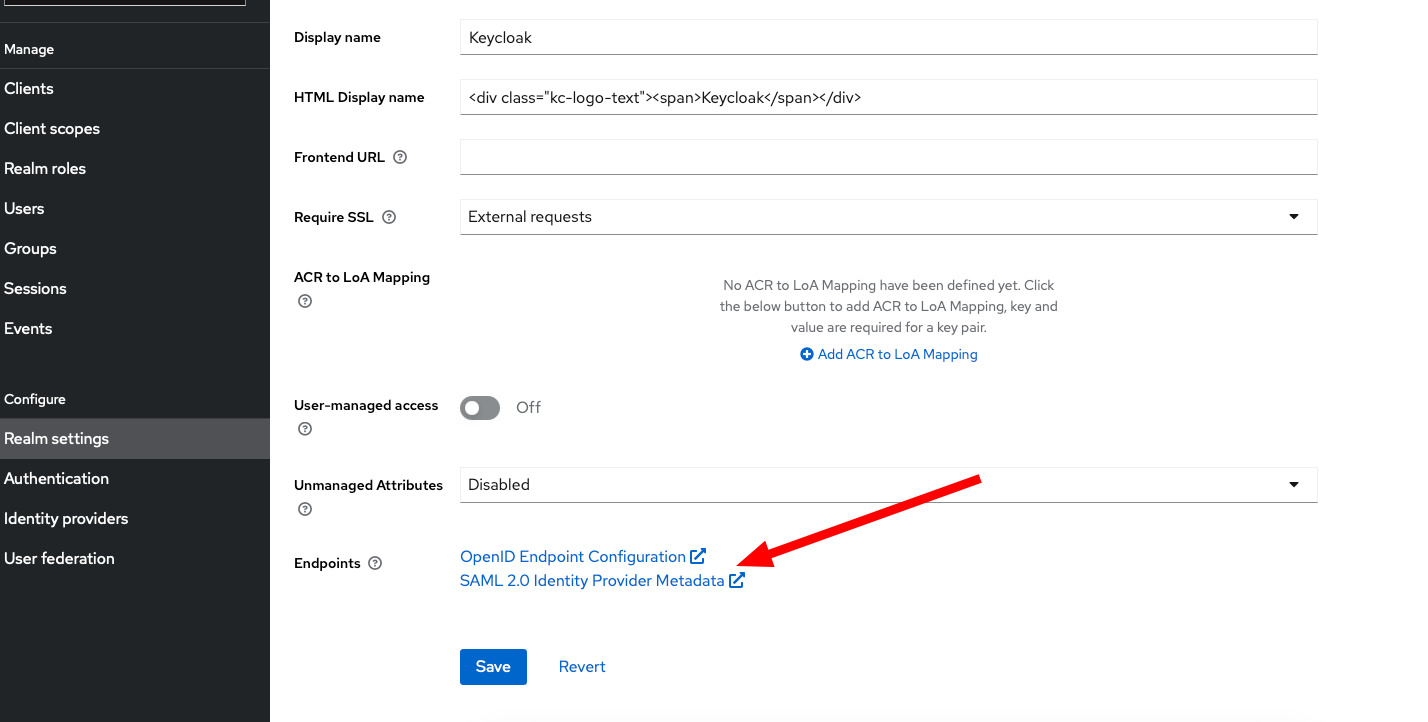
Task: Click external link icon beside OpenID Endpoint Configuration
Action: click(698, 556)
